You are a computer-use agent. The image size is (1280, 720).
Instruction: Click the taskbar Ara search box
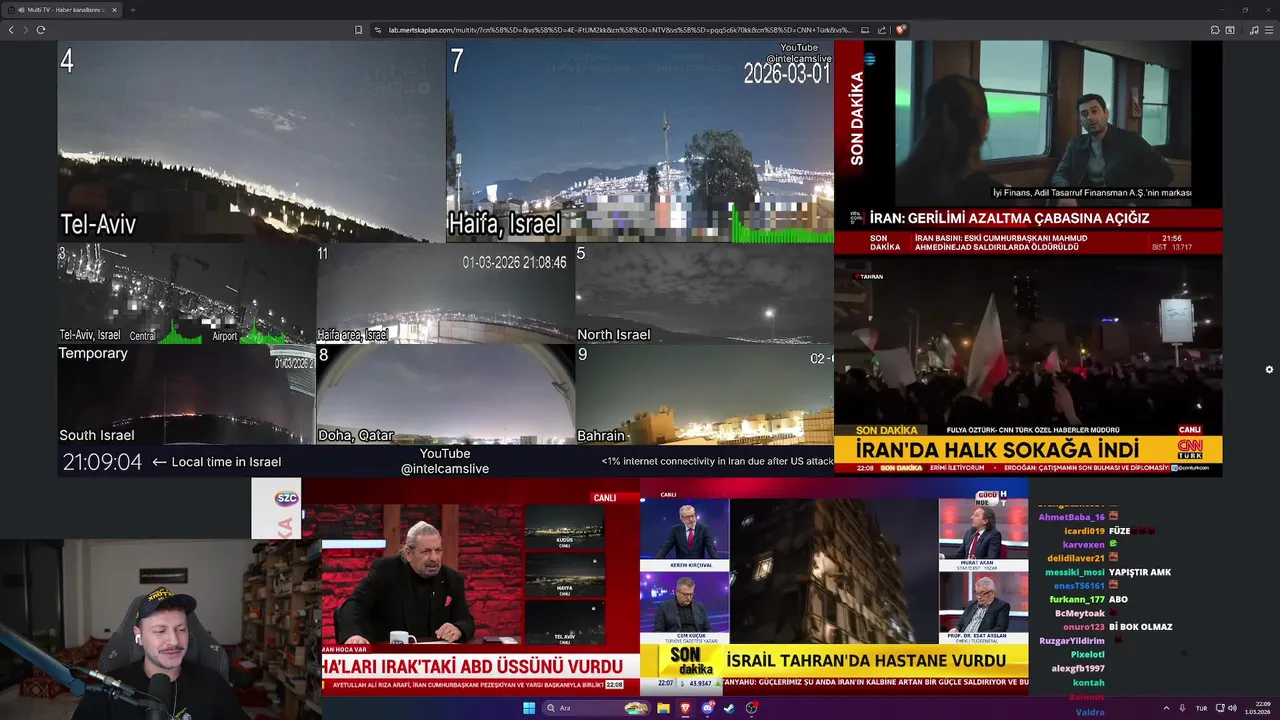pyautogui.click(x=596, y=708)
